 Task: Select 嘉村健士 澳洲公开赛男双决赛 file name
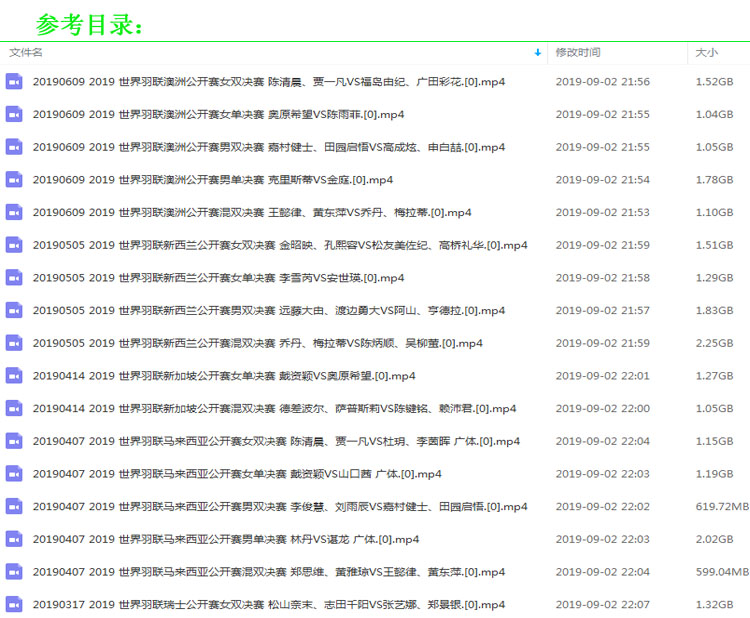[269, 147]
